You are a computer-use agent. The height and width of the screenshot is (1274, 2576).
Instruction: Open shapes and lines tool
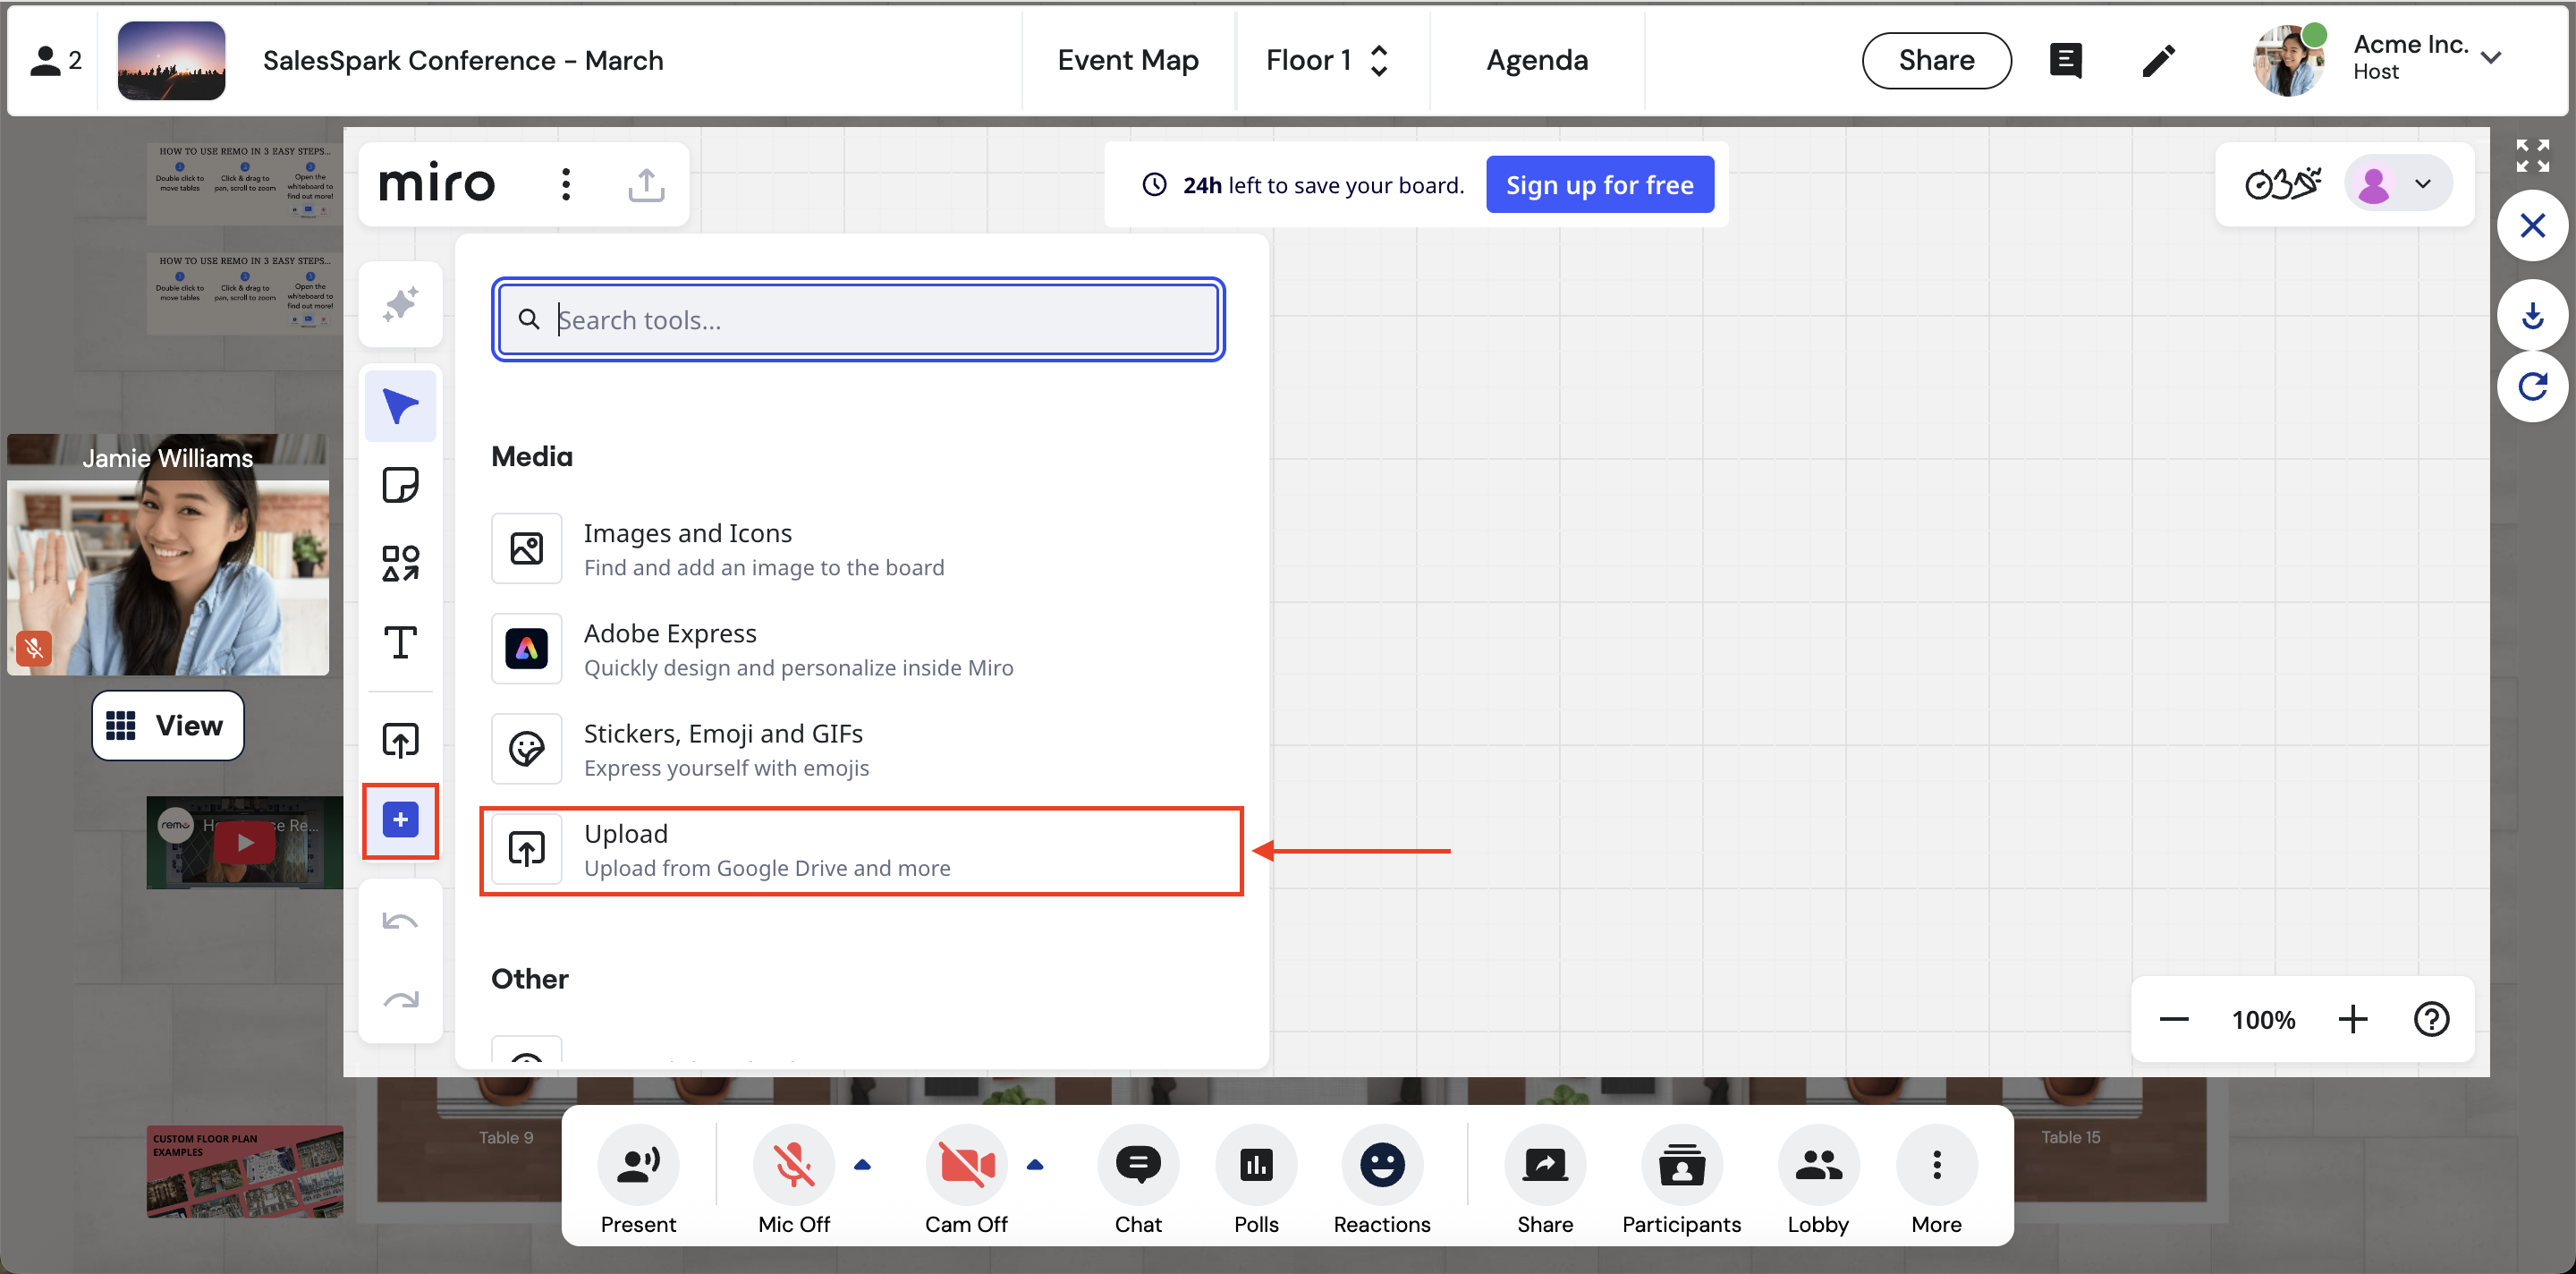click(x=400, y=563)
